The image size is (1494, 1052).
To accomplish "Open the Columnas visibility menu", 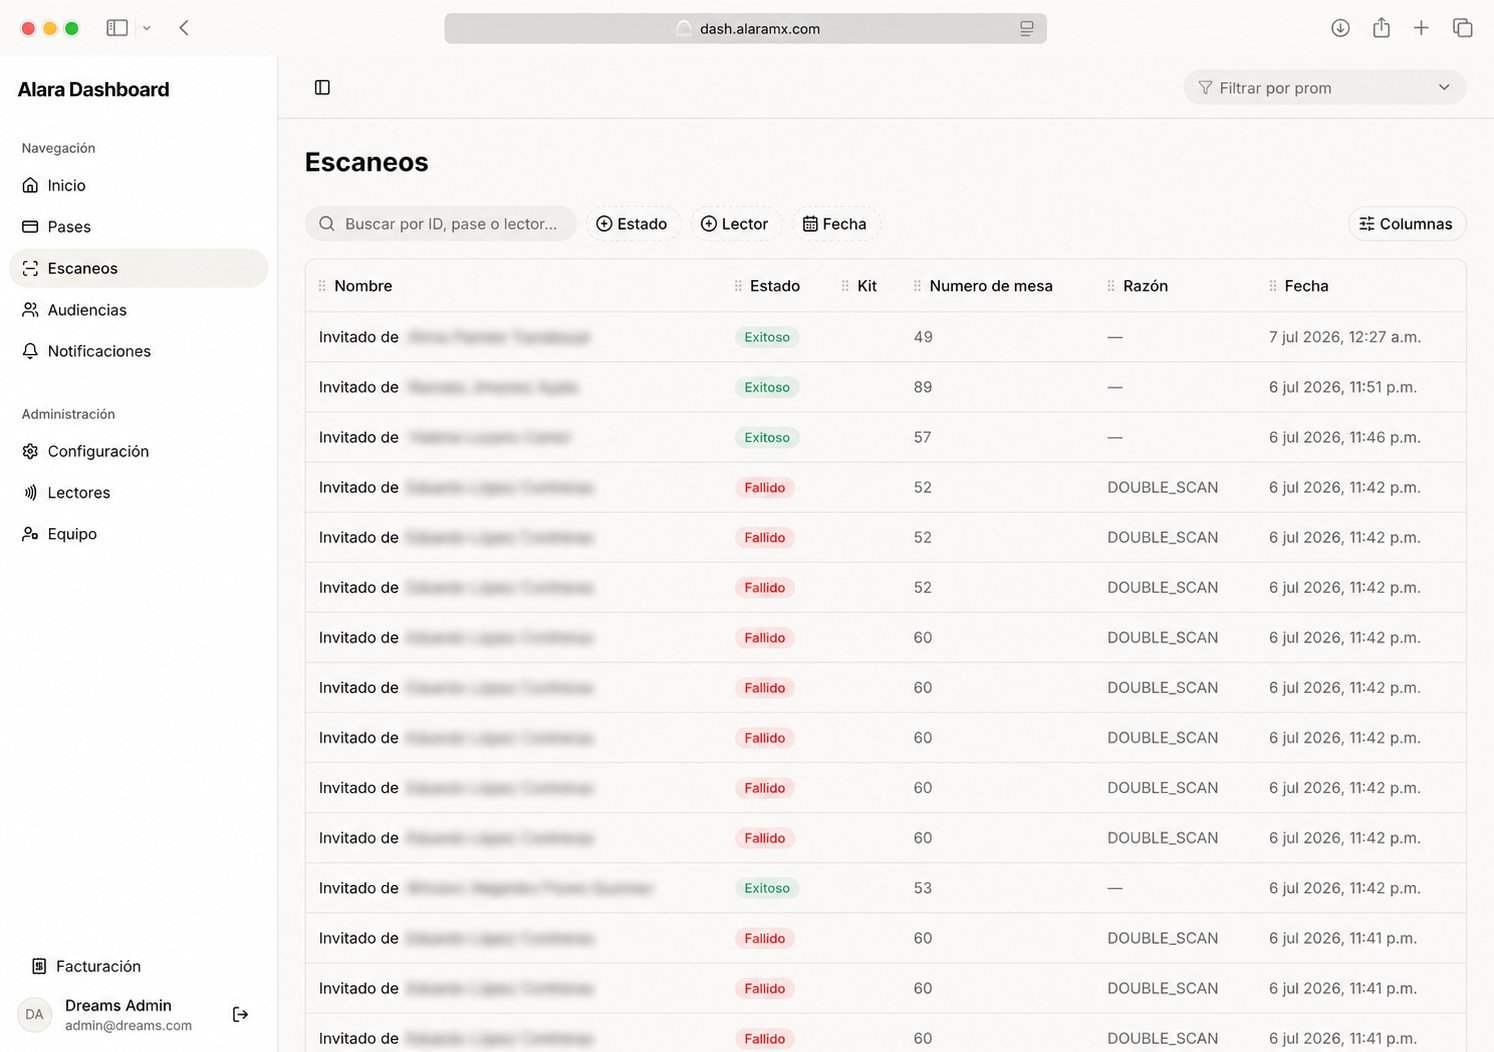I will [1407, 224].
